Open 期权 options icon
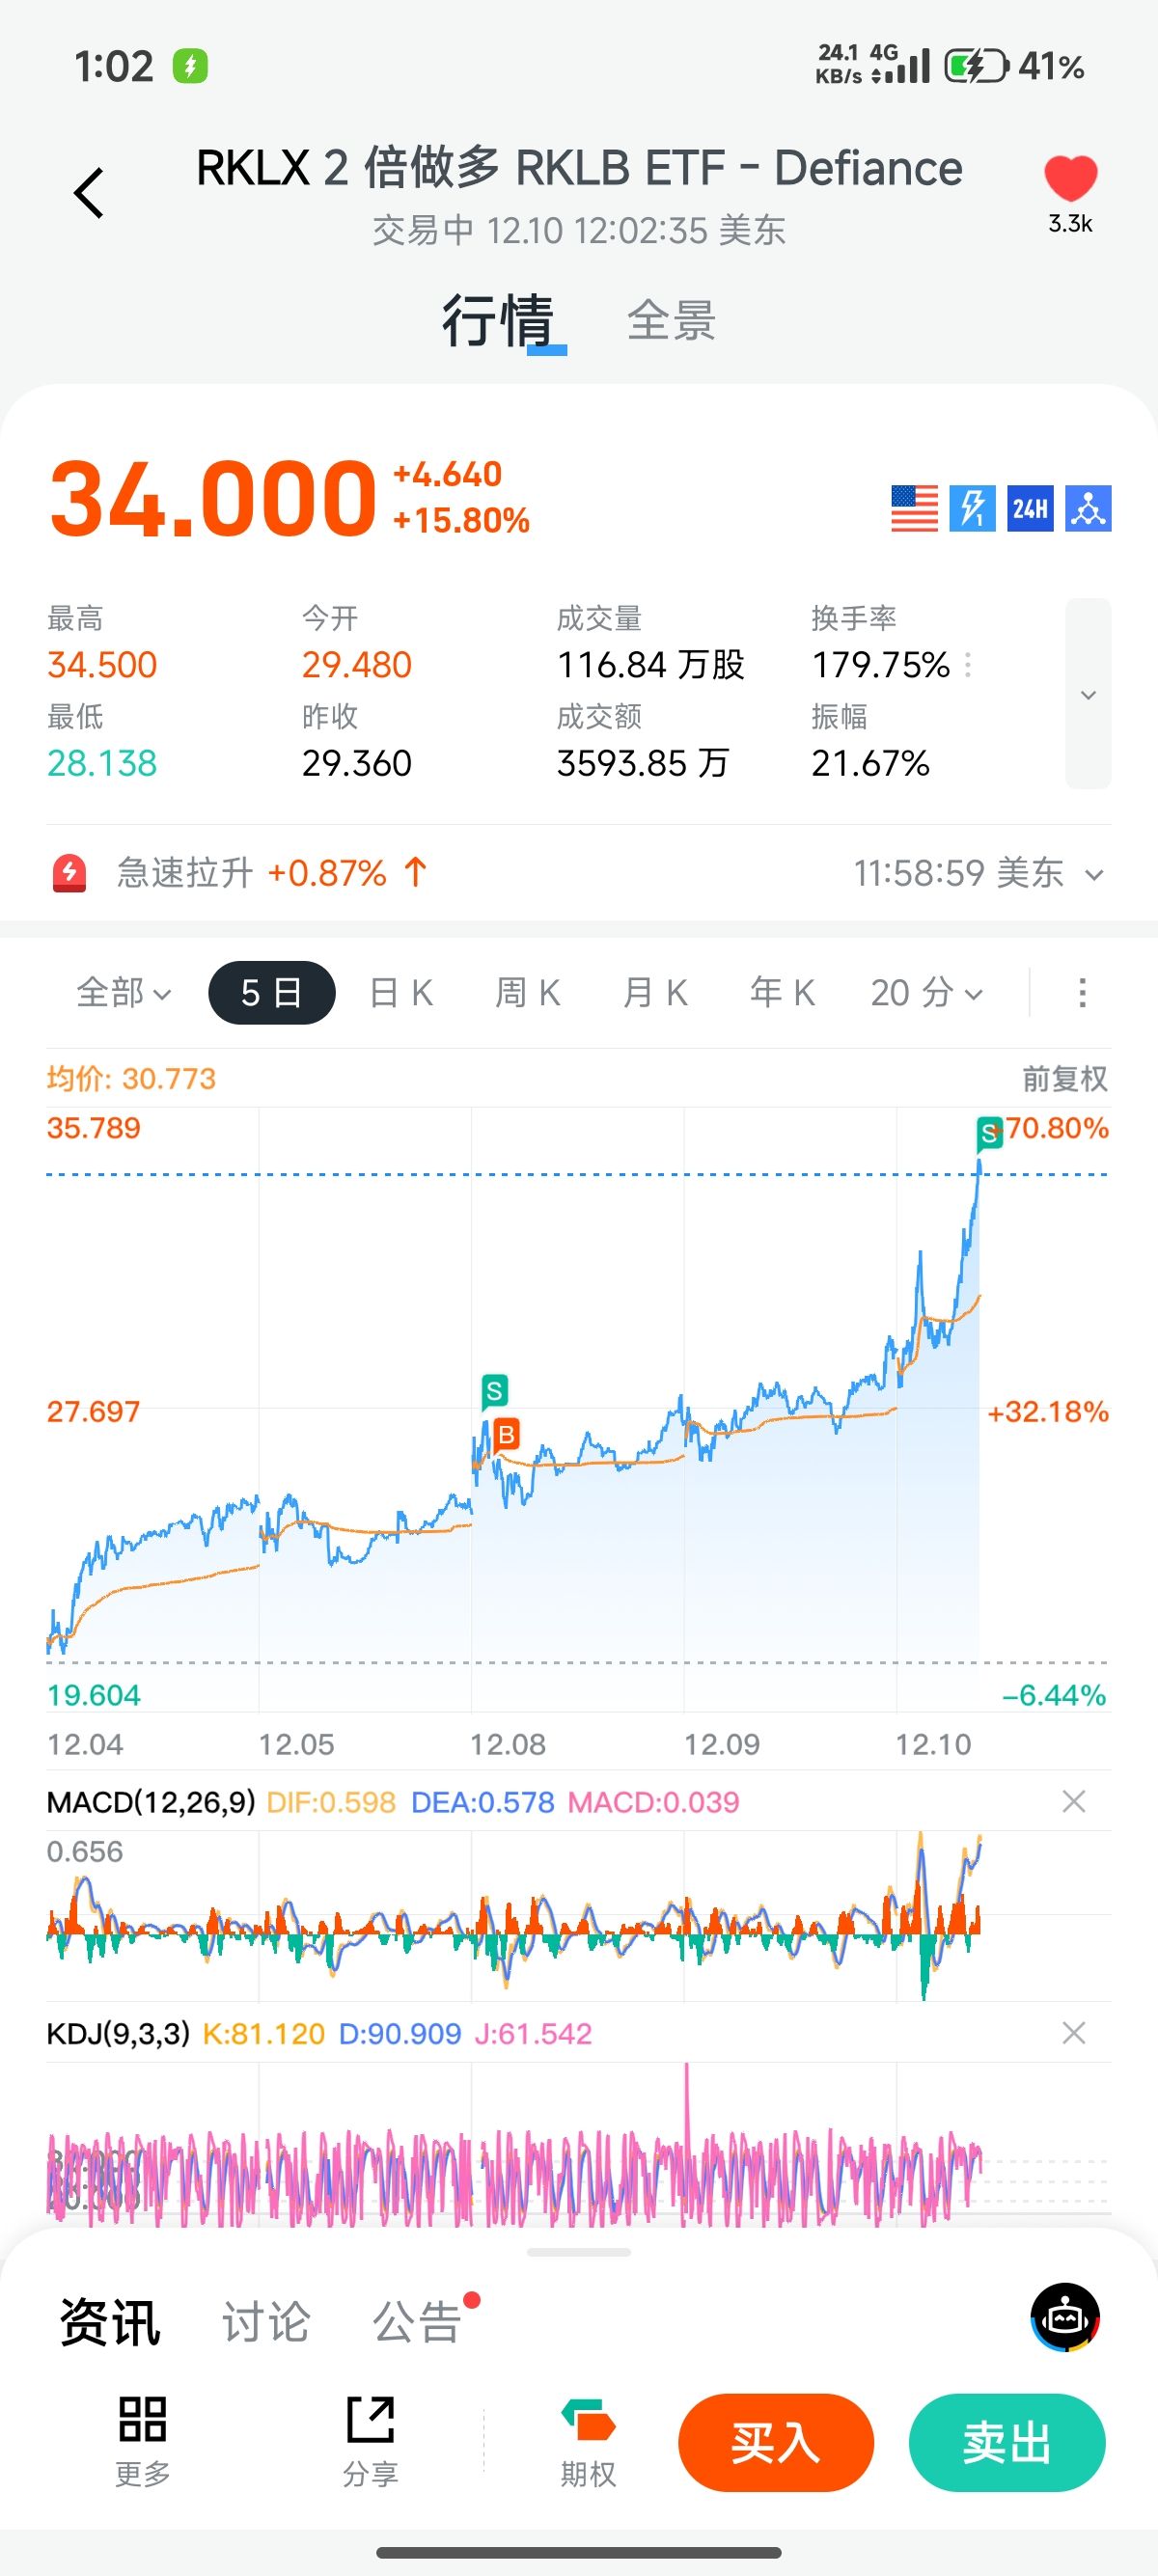Viewport: 1158px width, 2576px height. [x=588, y=2440]
